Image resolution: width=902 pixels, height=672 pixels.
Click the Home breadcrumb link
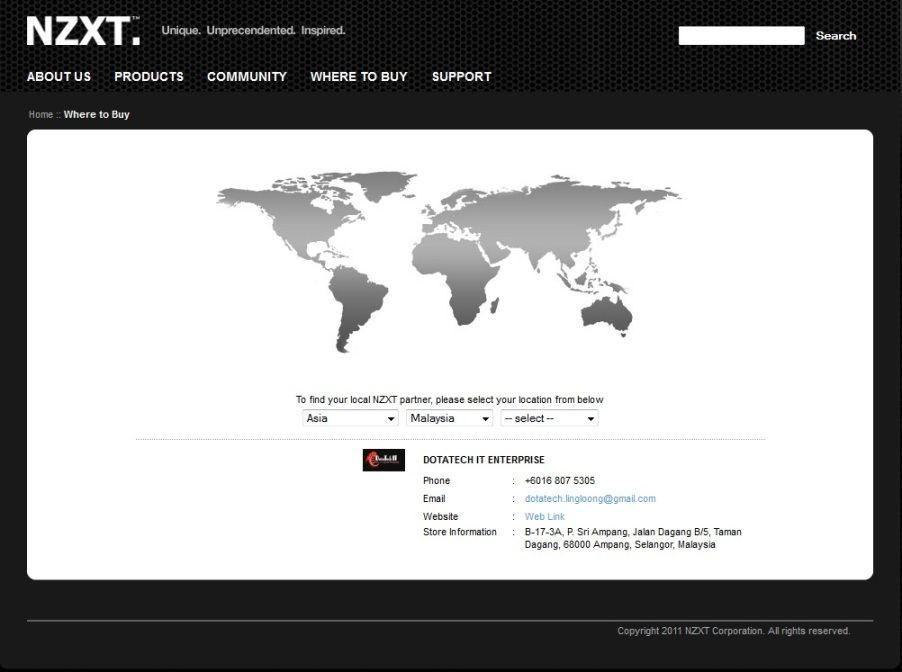pos(41,115)
